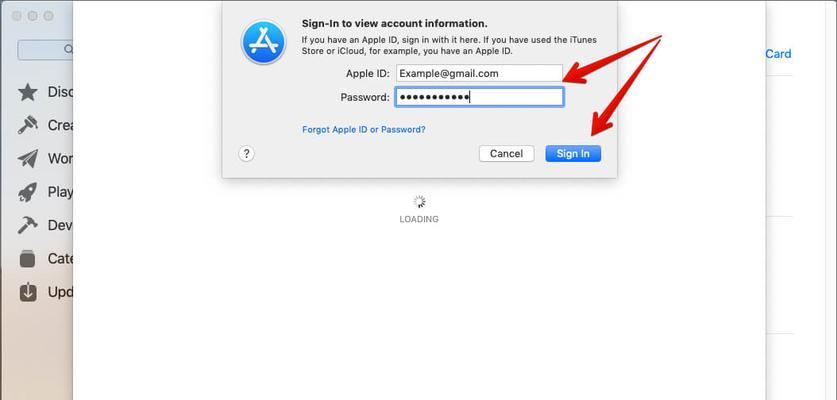Viewport: 837px width, 400px height.
Task: Click the blue Sign In button
Action: pos(573,154)
